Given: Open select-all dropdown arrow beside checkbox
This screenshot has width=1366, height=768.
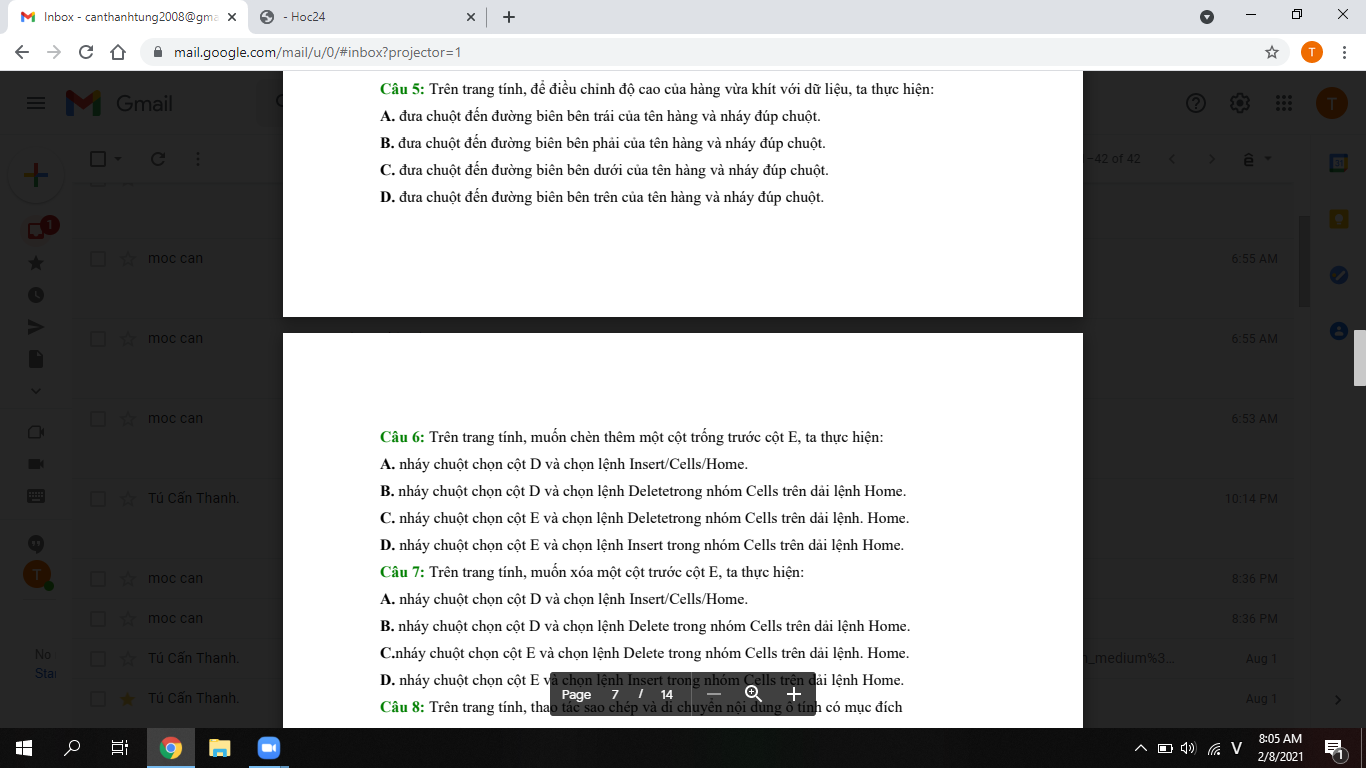Looking at the screenshot, I should click(118, 159).
